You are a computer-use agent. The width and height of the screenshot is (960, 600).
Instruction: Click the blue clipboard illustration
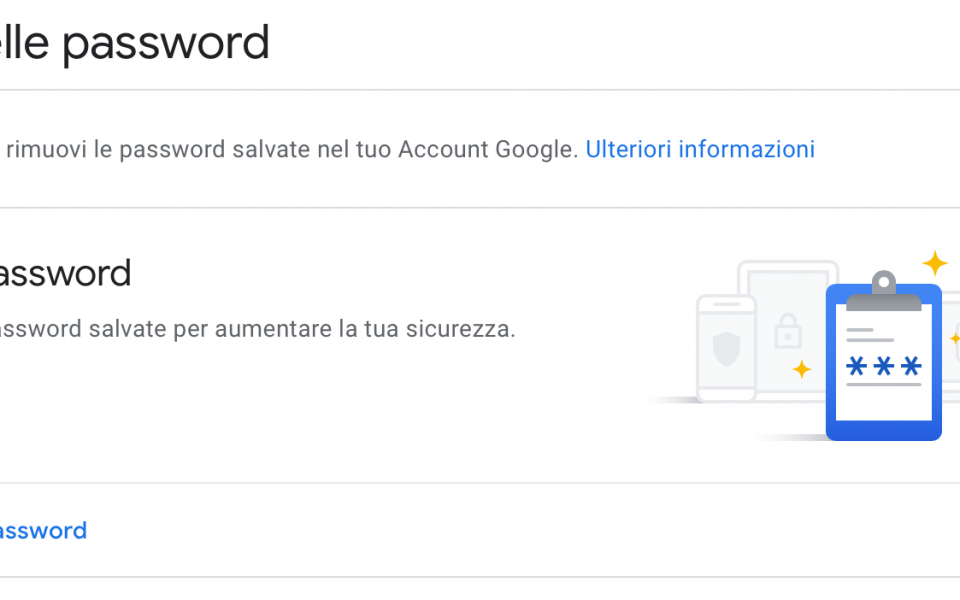[883, 356]
